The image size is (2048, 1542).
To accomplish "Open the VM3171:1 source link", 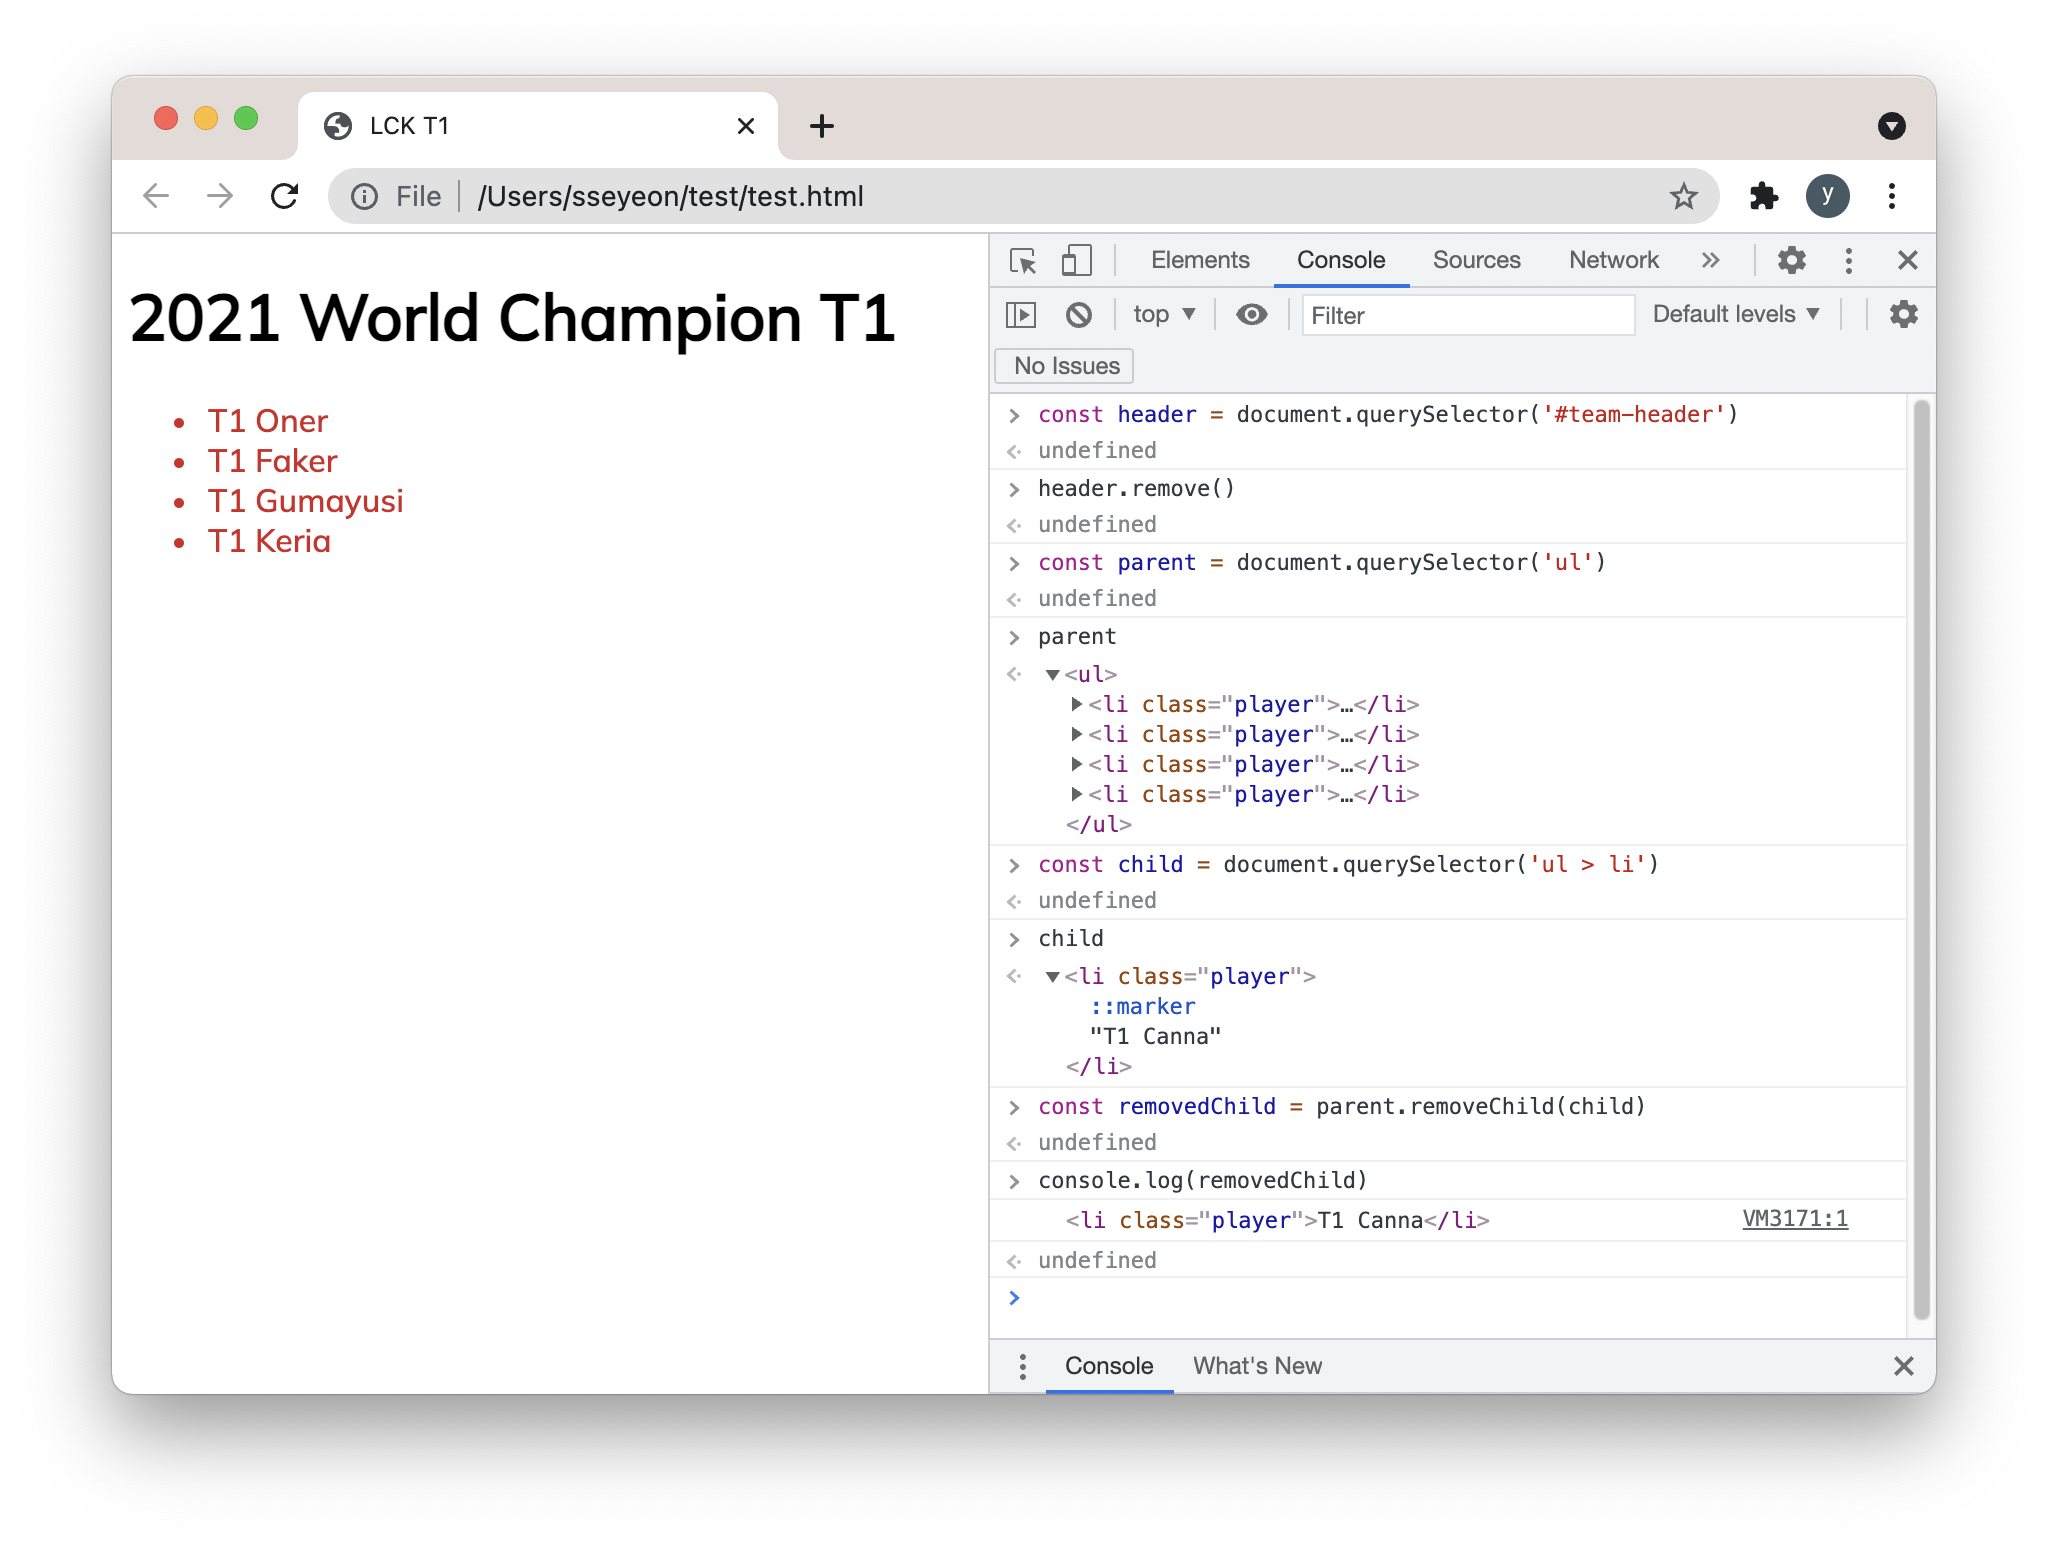I will pyautogui.click(x=1794, y=1219).
